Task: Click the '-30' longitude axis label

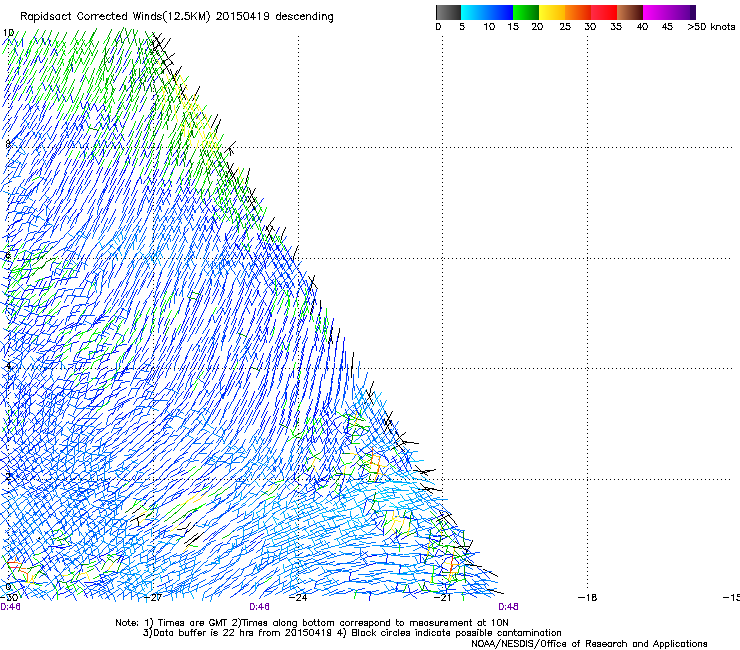Action: [9, 598]
